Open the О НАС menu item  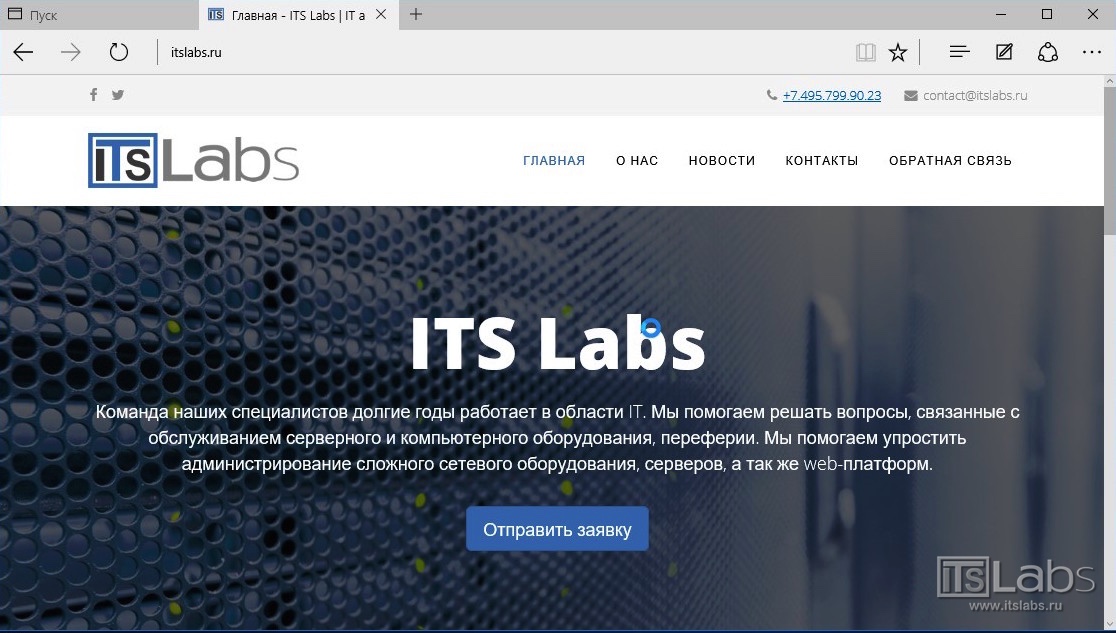(637, 161)
